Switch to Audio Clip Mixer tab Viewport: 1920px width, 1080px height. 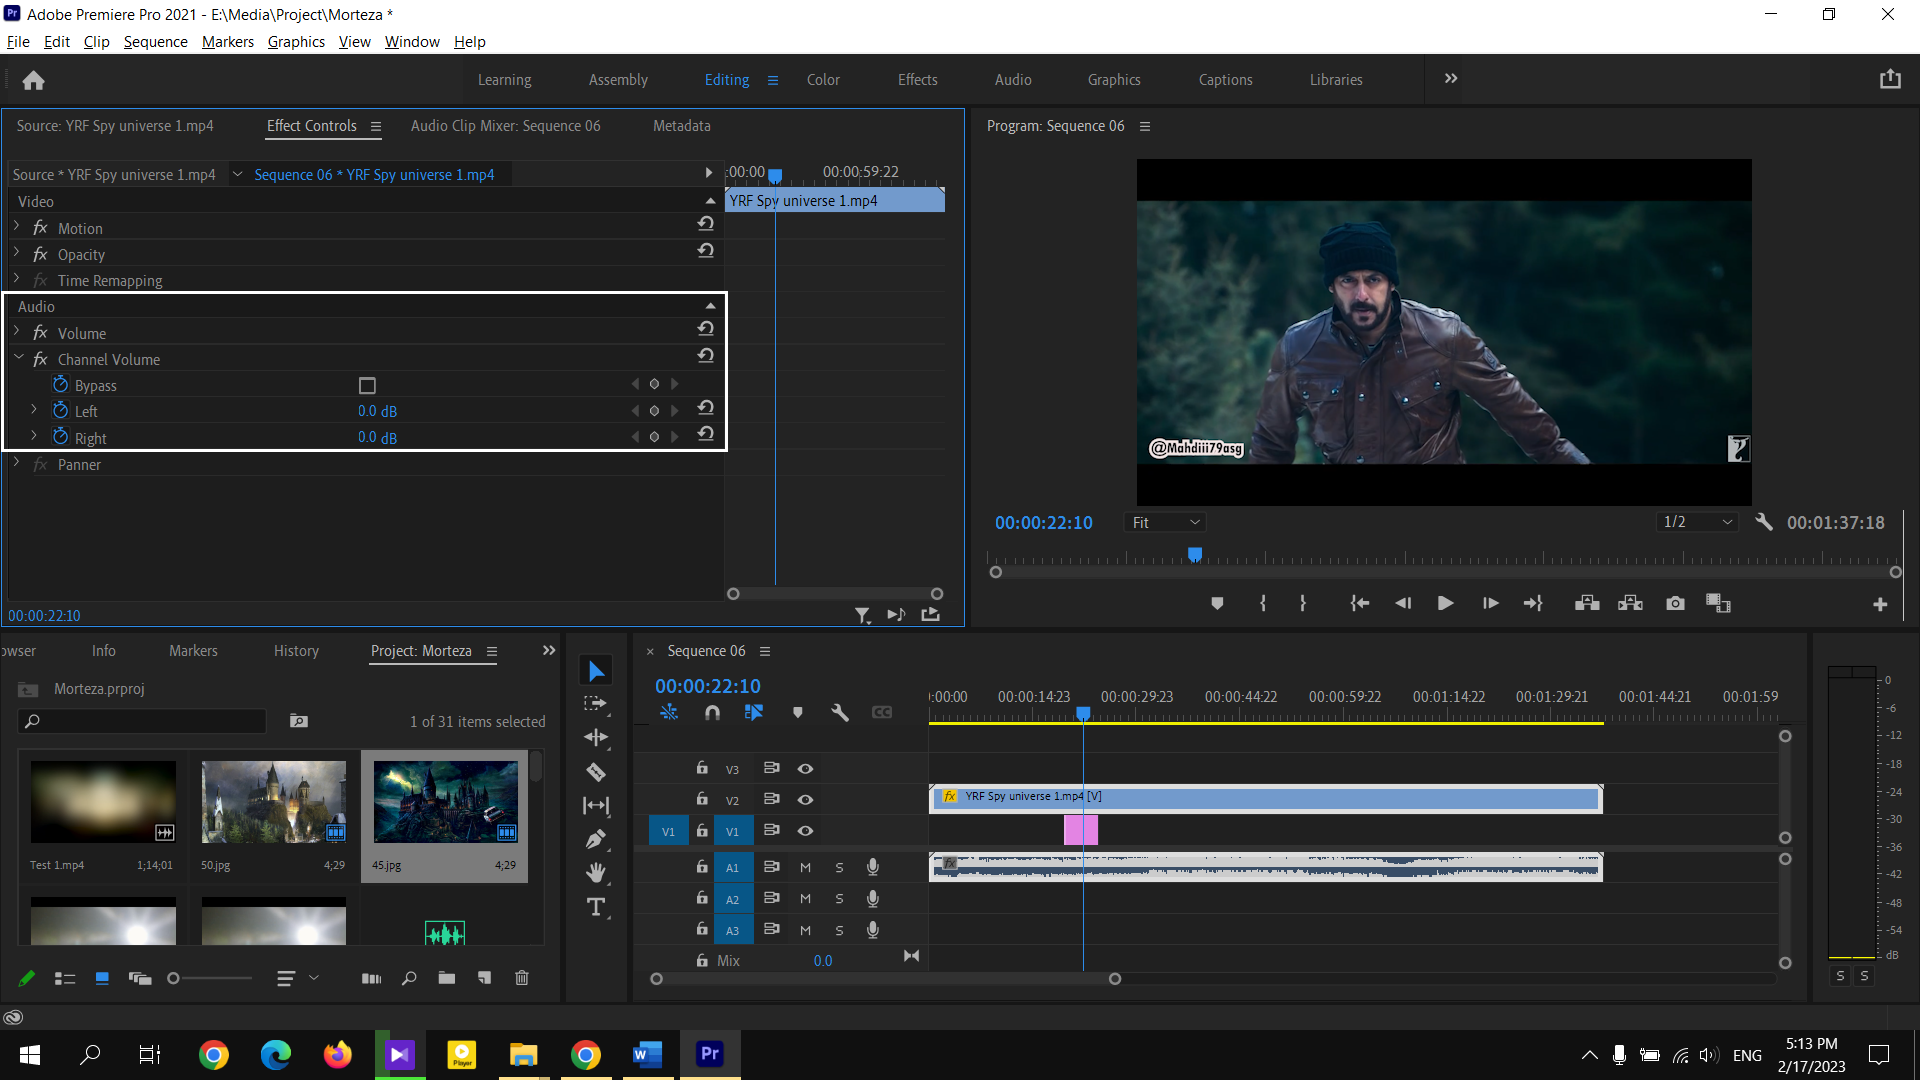pos(505,126)
